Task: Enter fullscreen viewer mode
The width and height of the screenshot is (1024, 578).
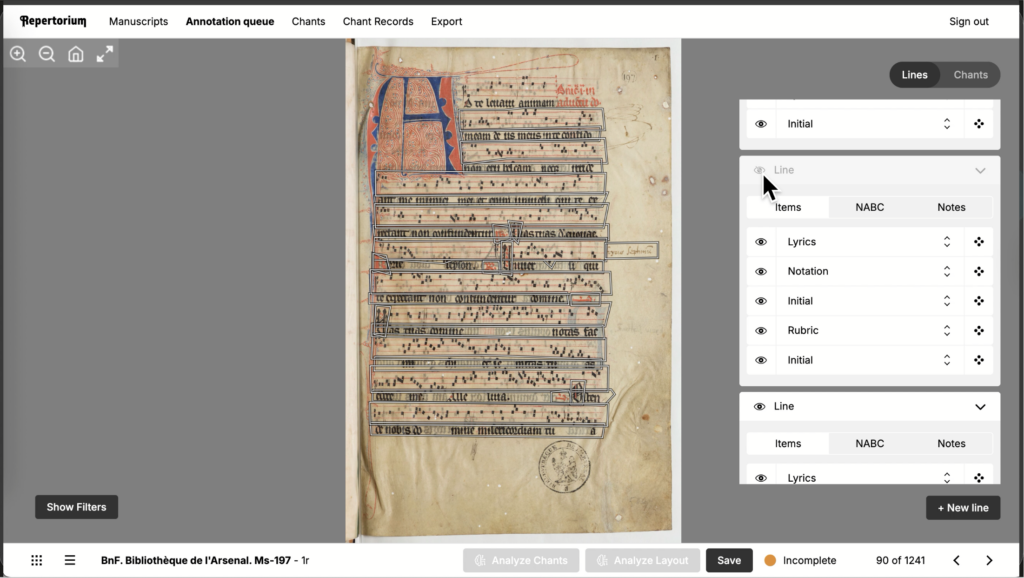Action: [x=105, y=54]
